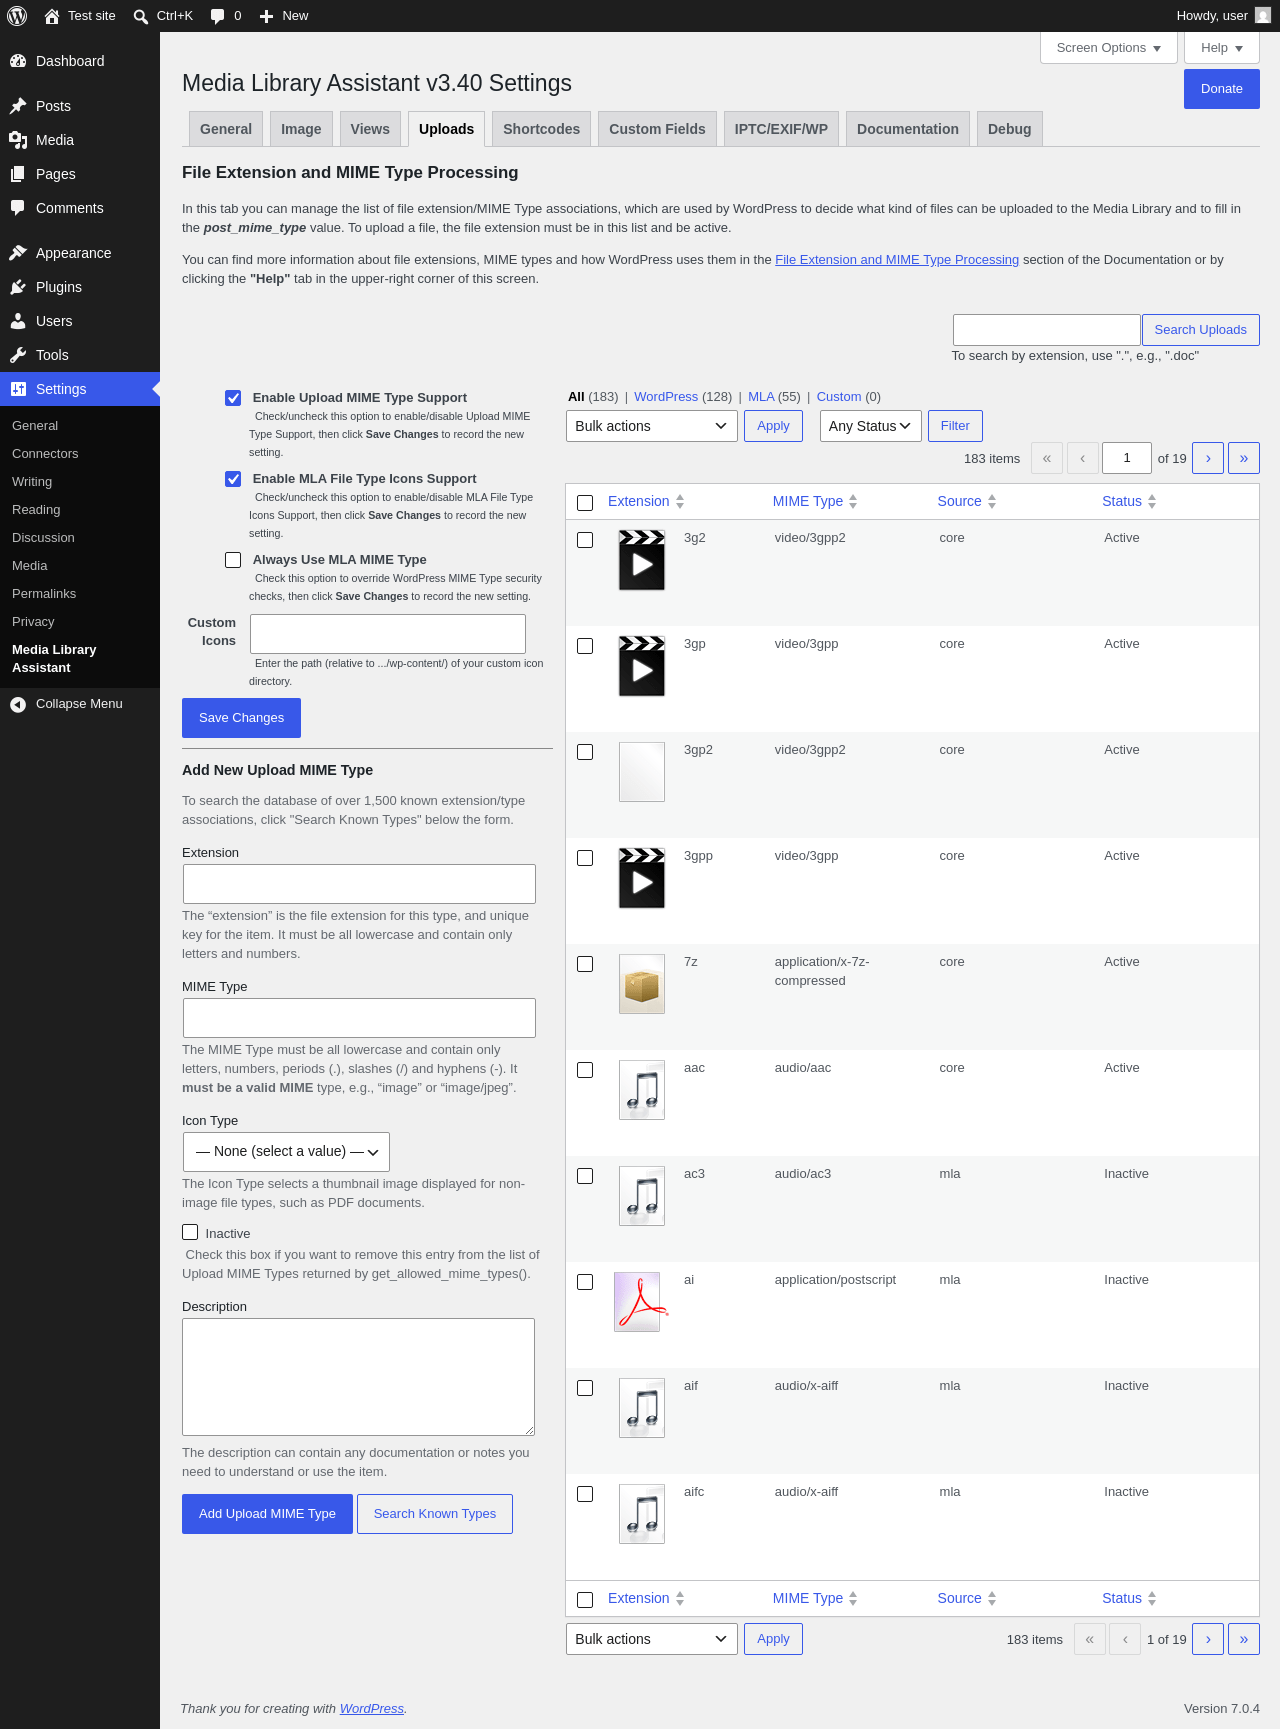This screenshot has height=1729, width=1280.
Task: Sort by Extension in the table header
Action: (x=646, y=502)
